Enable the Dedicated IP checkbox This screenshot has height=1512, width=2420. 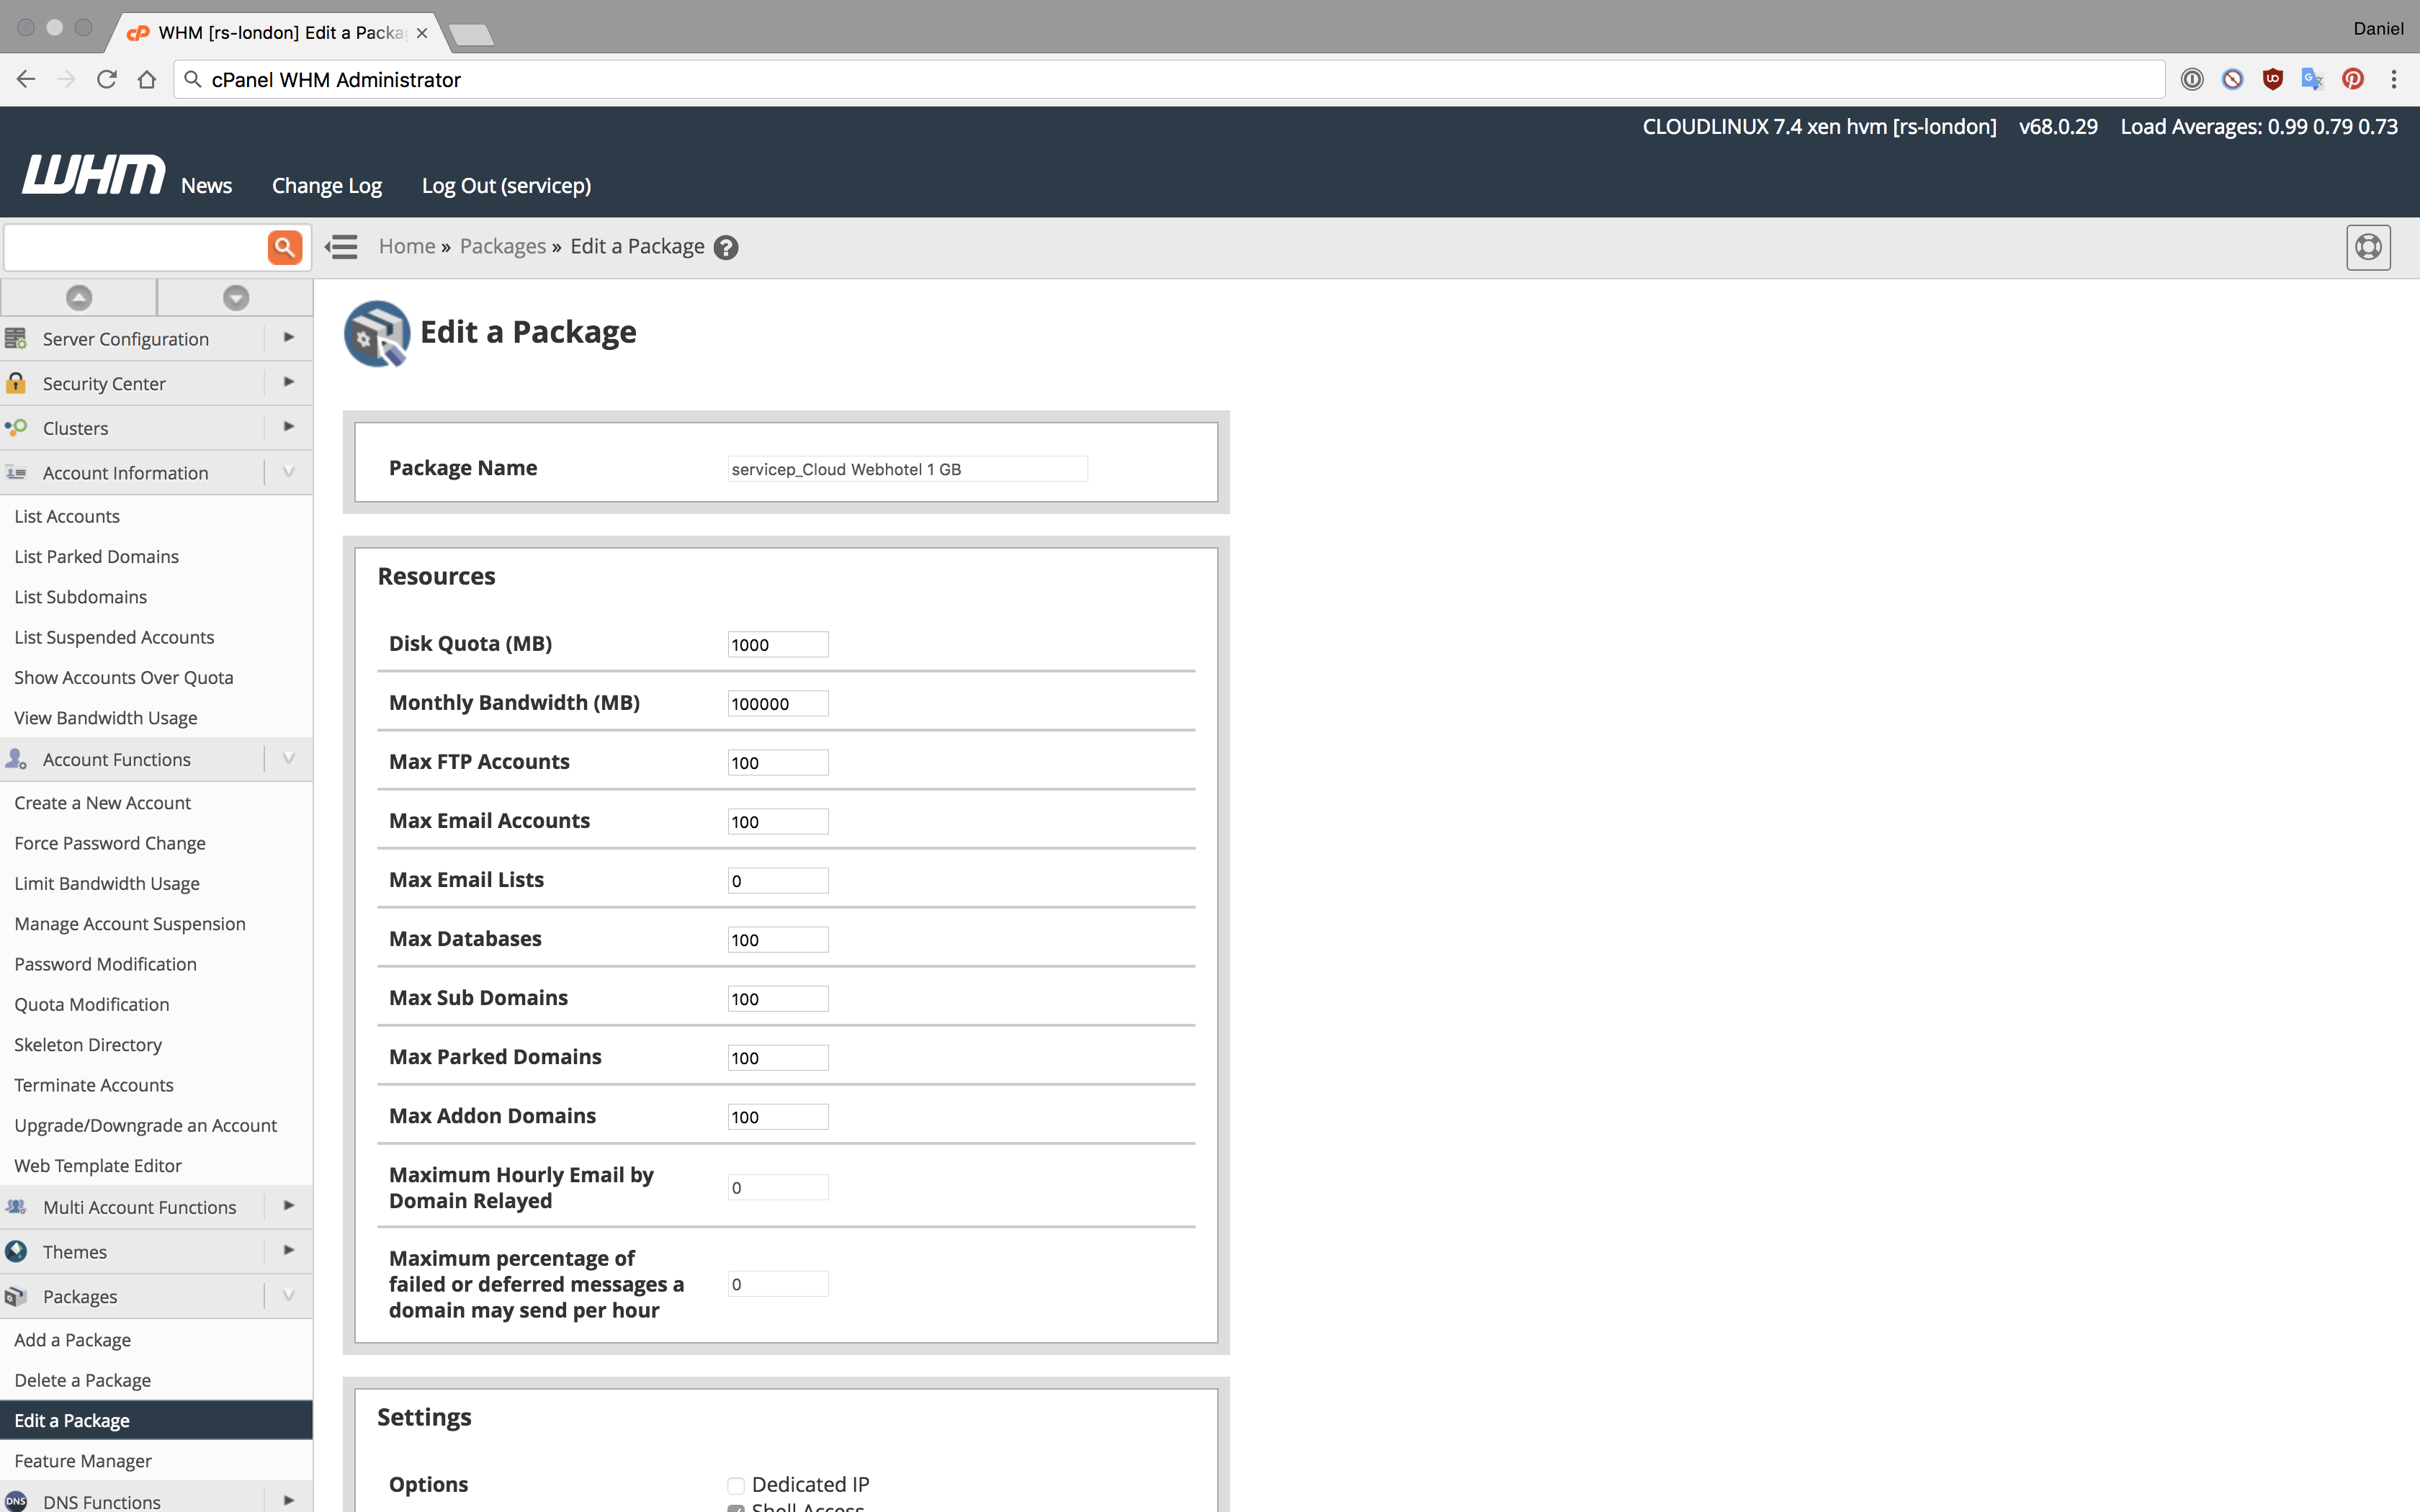(736, 1485)
